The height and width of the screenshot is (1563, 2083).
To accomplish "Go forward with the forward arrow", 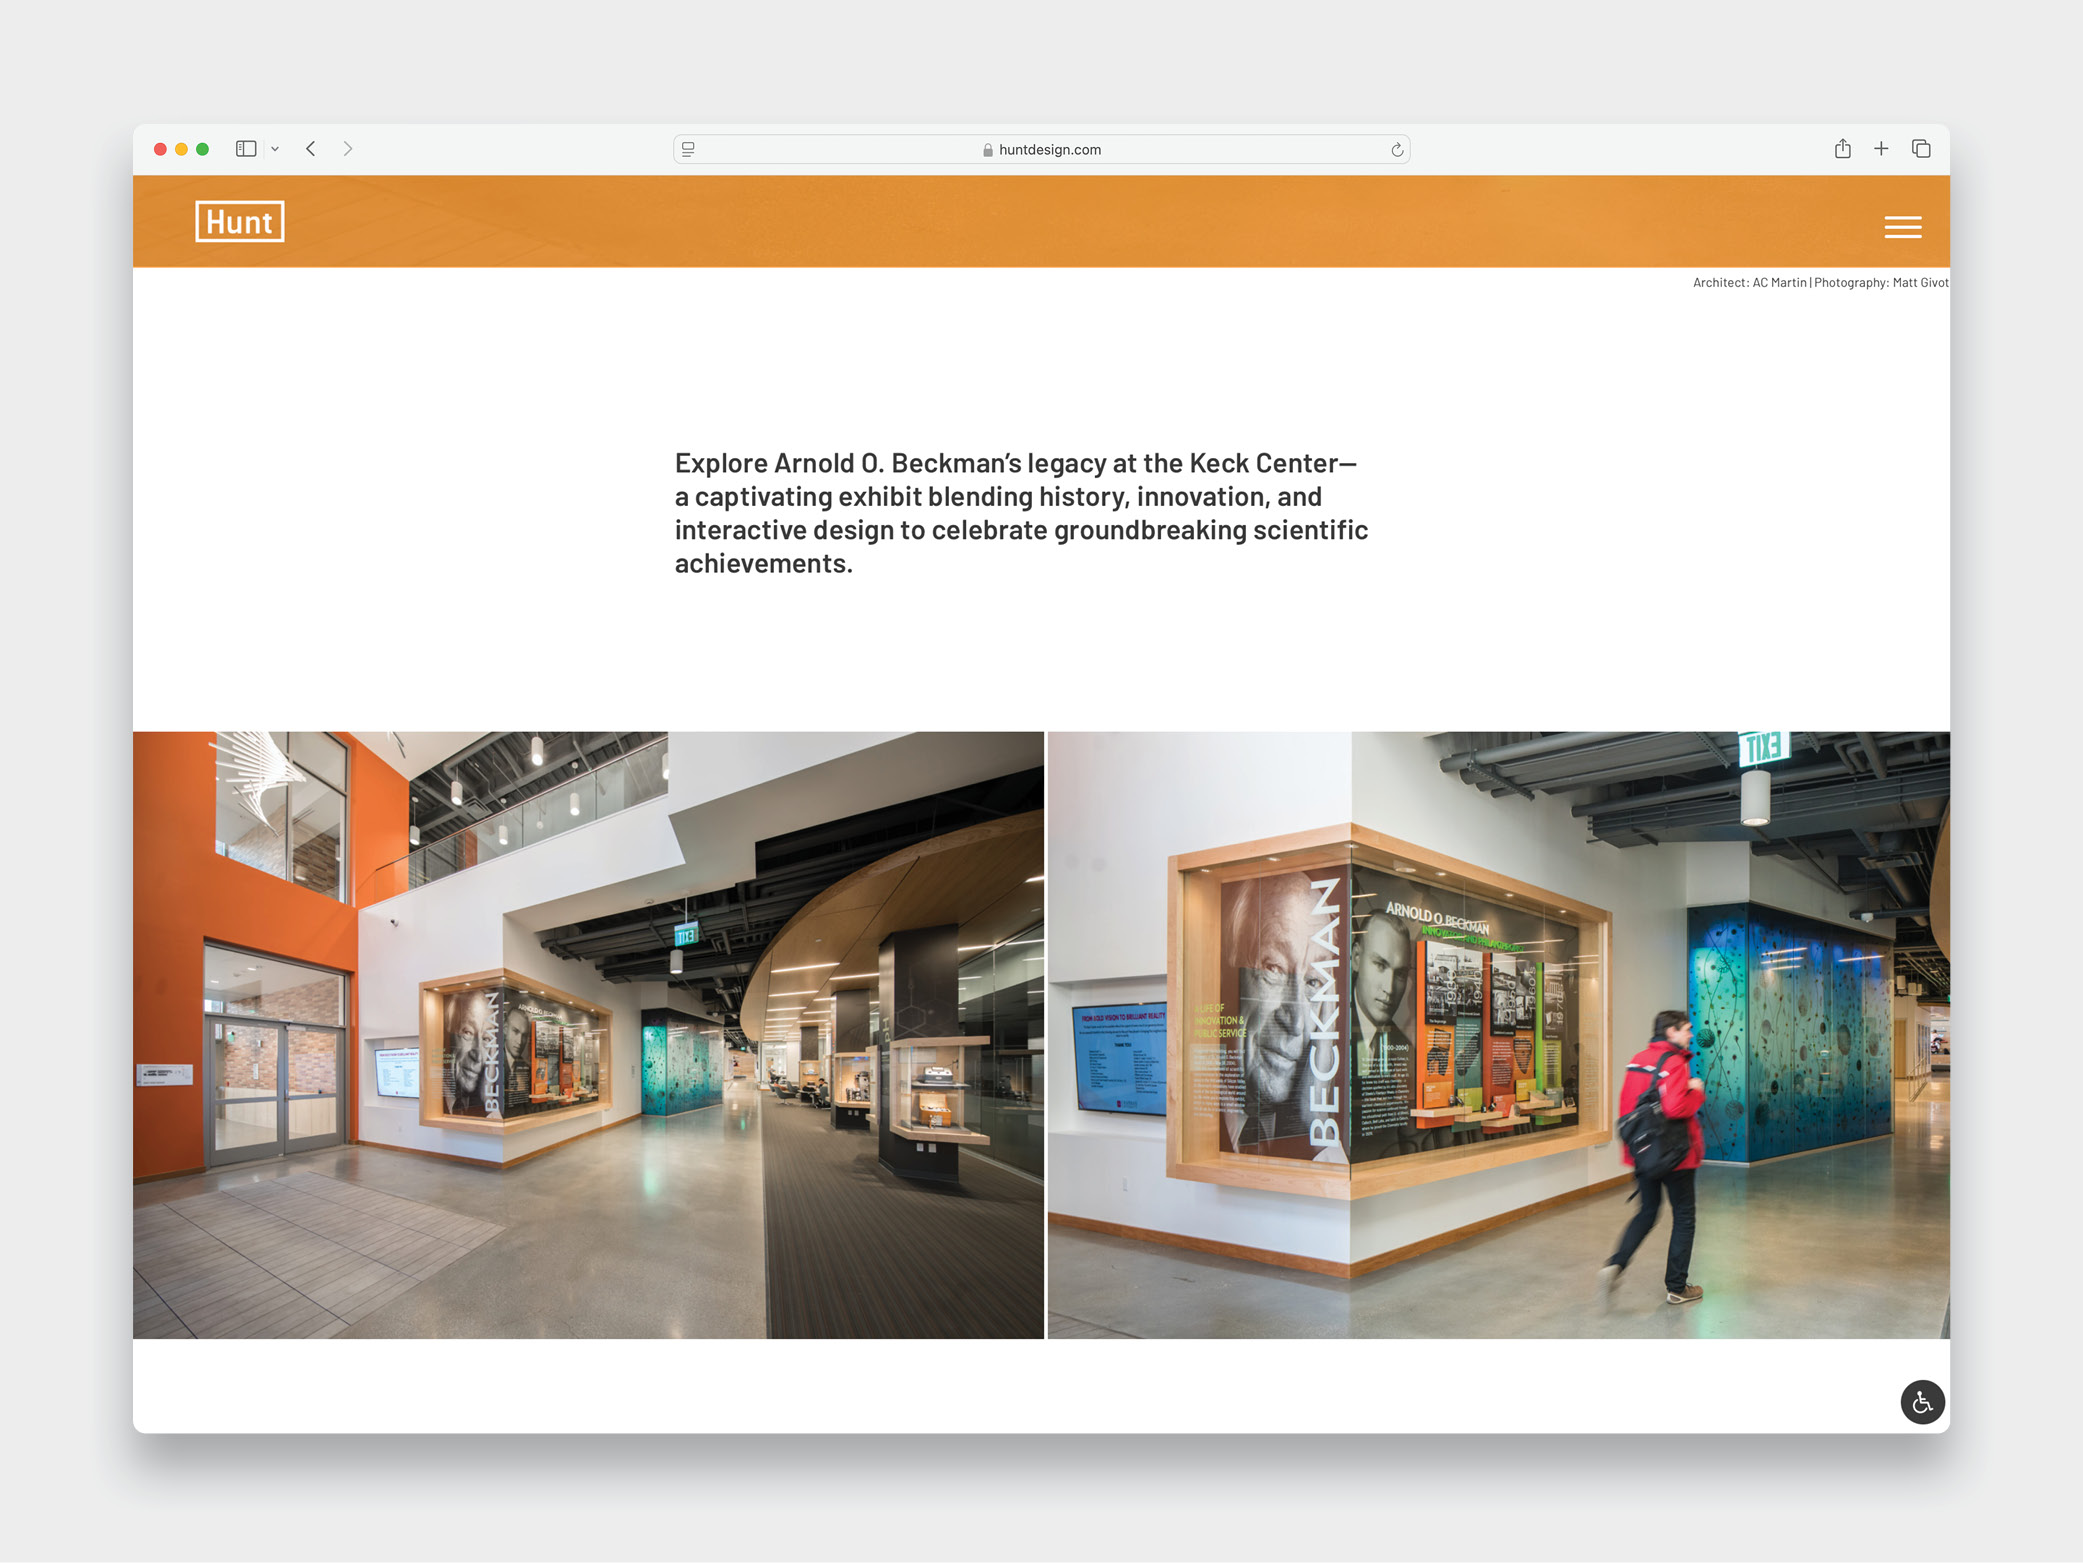I will click(348, 149).
